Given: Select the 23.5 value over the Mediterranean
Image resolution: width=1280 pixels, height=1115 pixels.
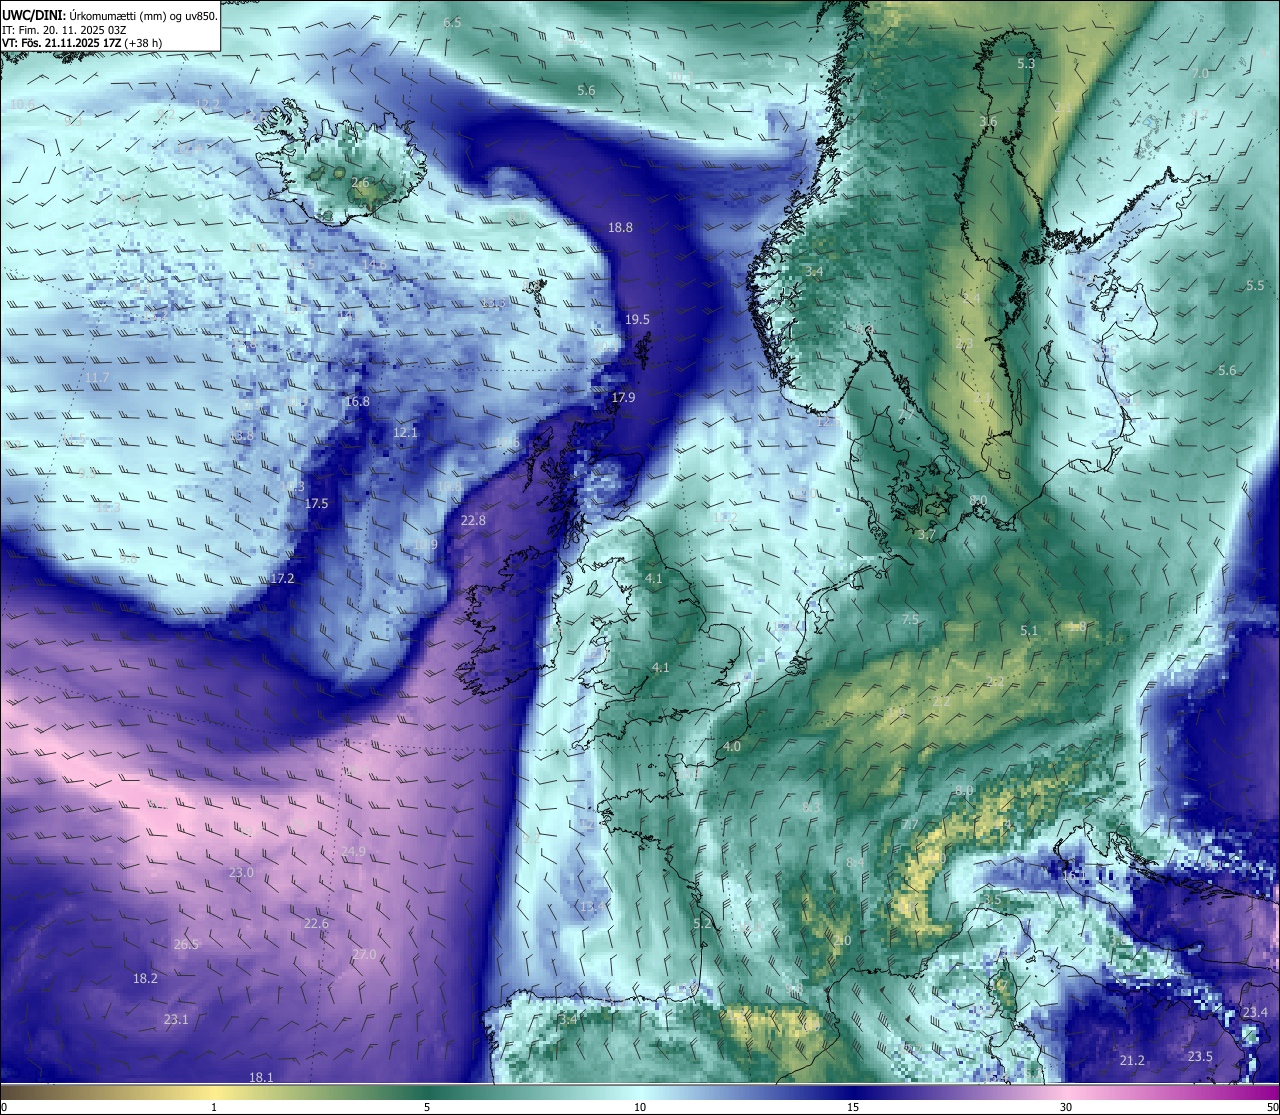Looking at the screenshot, I should click(x=1200, y=1056).
